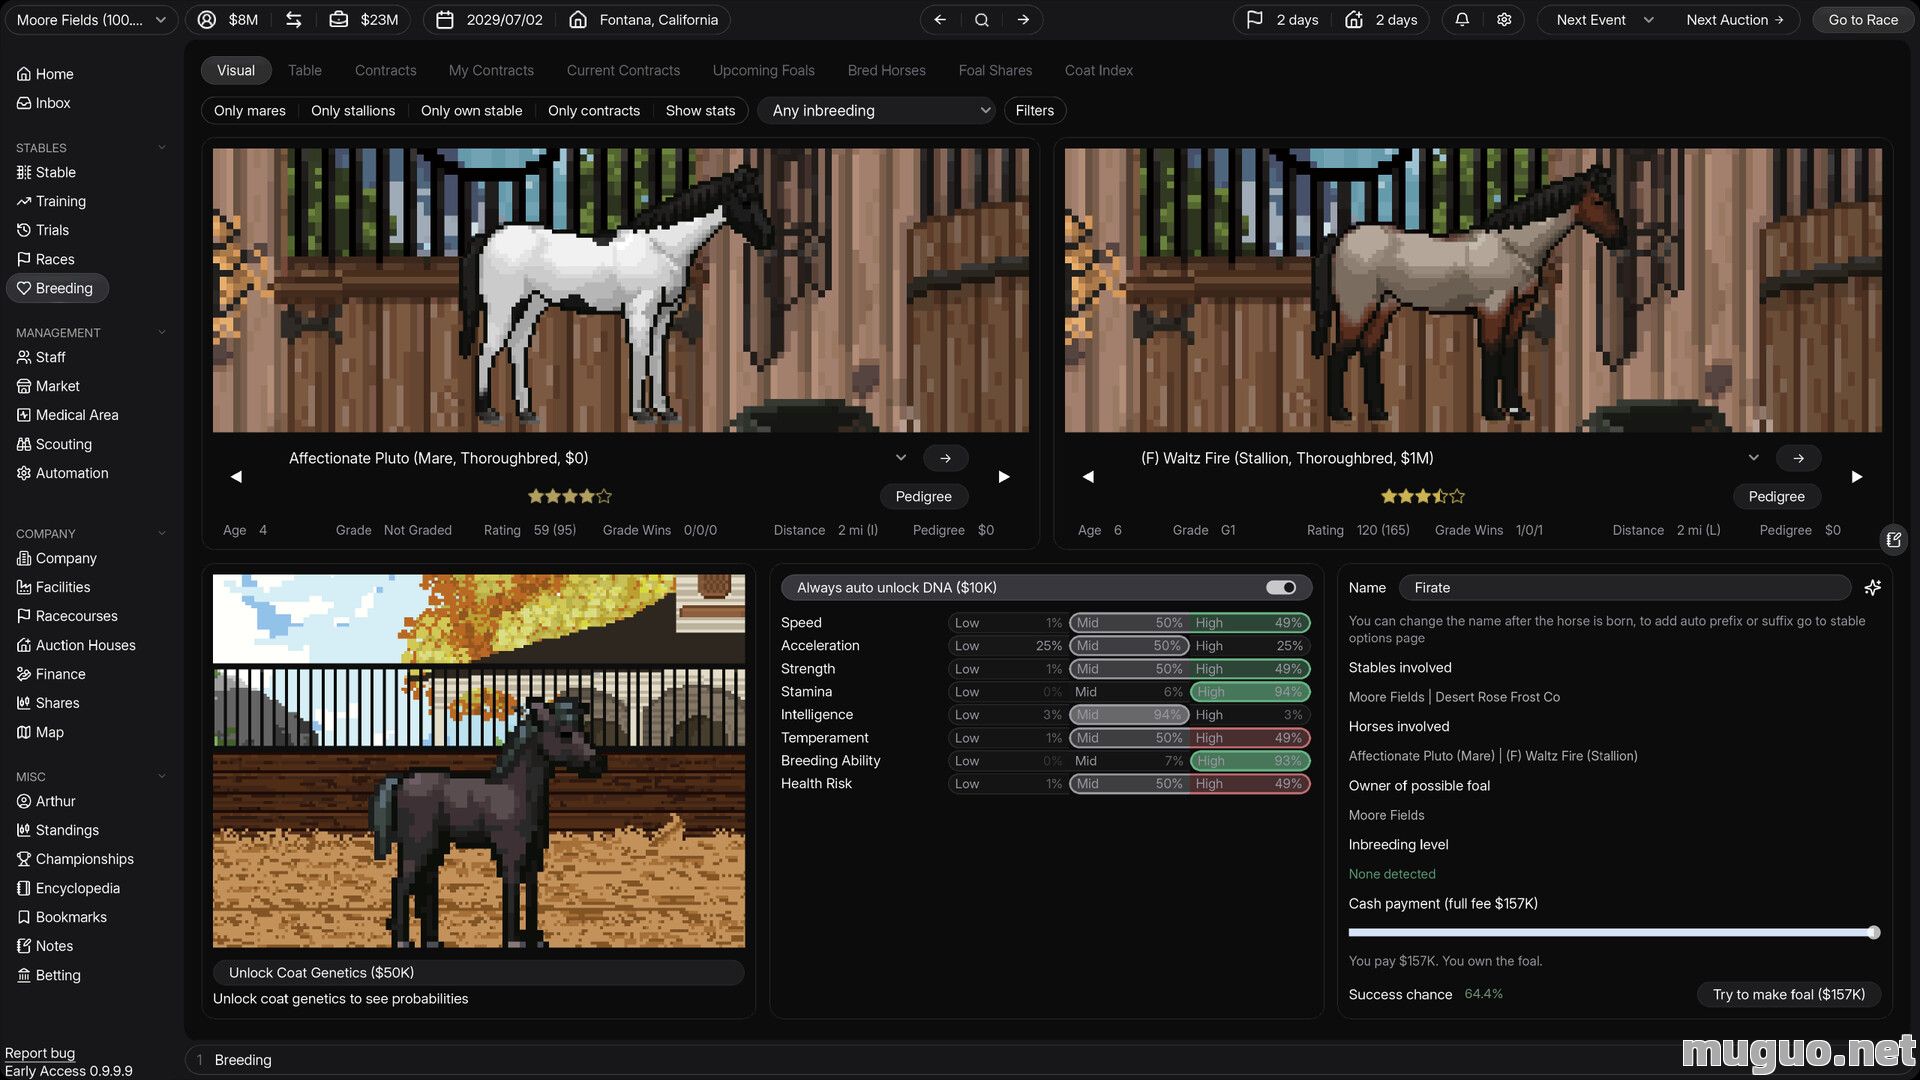Viewport: 1920px width, 1080px height.
Task: Toggle the Only stallions filter
Action: (353, 111)
